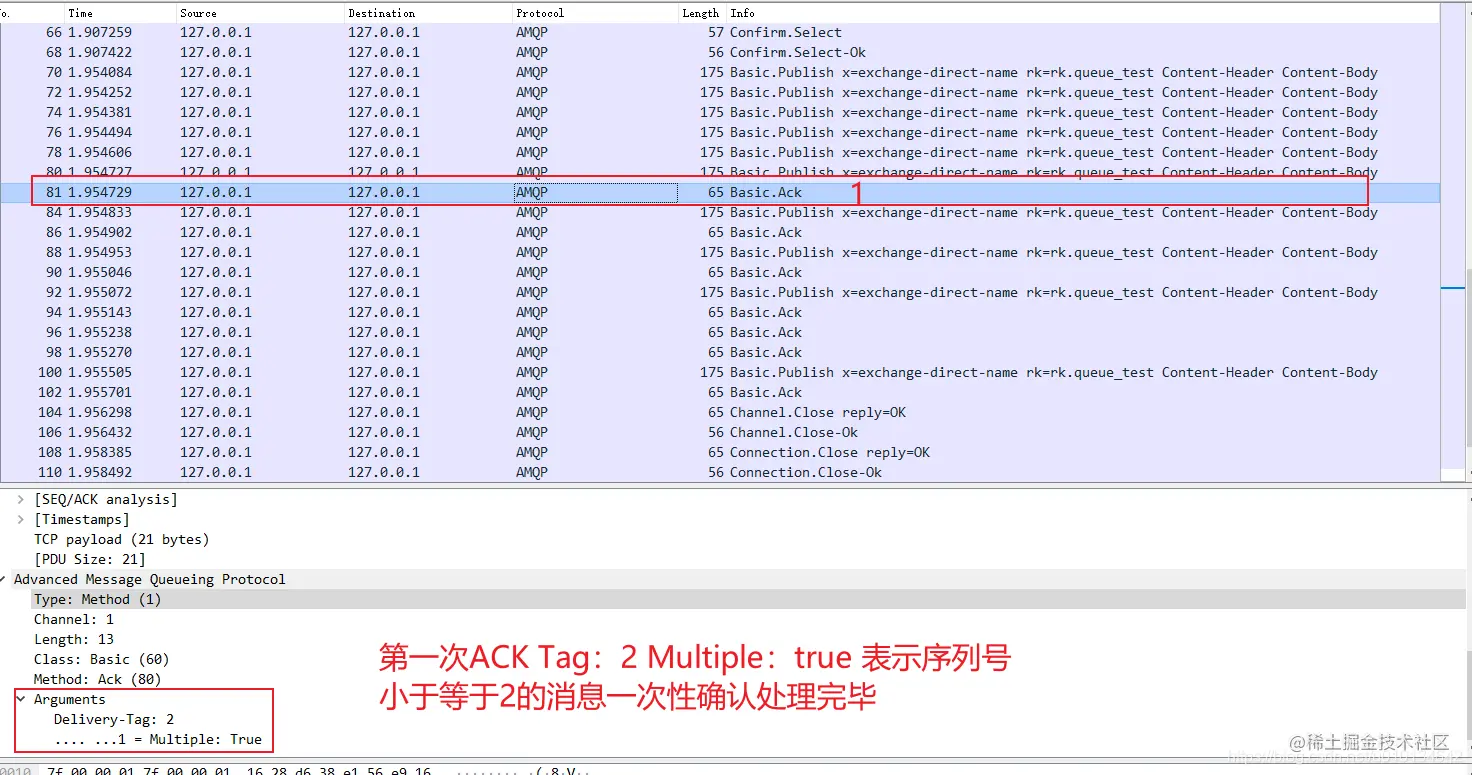This screenshot has height=775, width=1472.
Task: Select the TCP payload (21 bytes) line
Action: 122,539
